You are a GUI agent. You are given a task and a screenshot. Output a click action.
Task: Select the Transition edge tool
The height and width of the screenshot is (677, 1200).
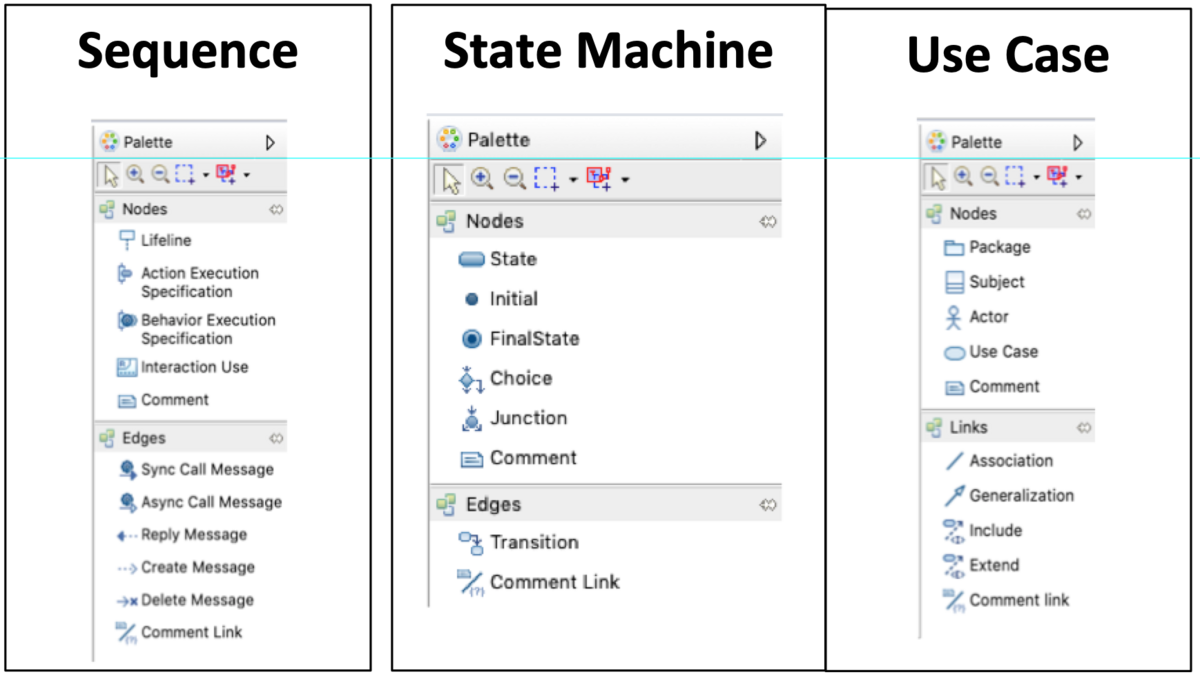tap(533, 542)
